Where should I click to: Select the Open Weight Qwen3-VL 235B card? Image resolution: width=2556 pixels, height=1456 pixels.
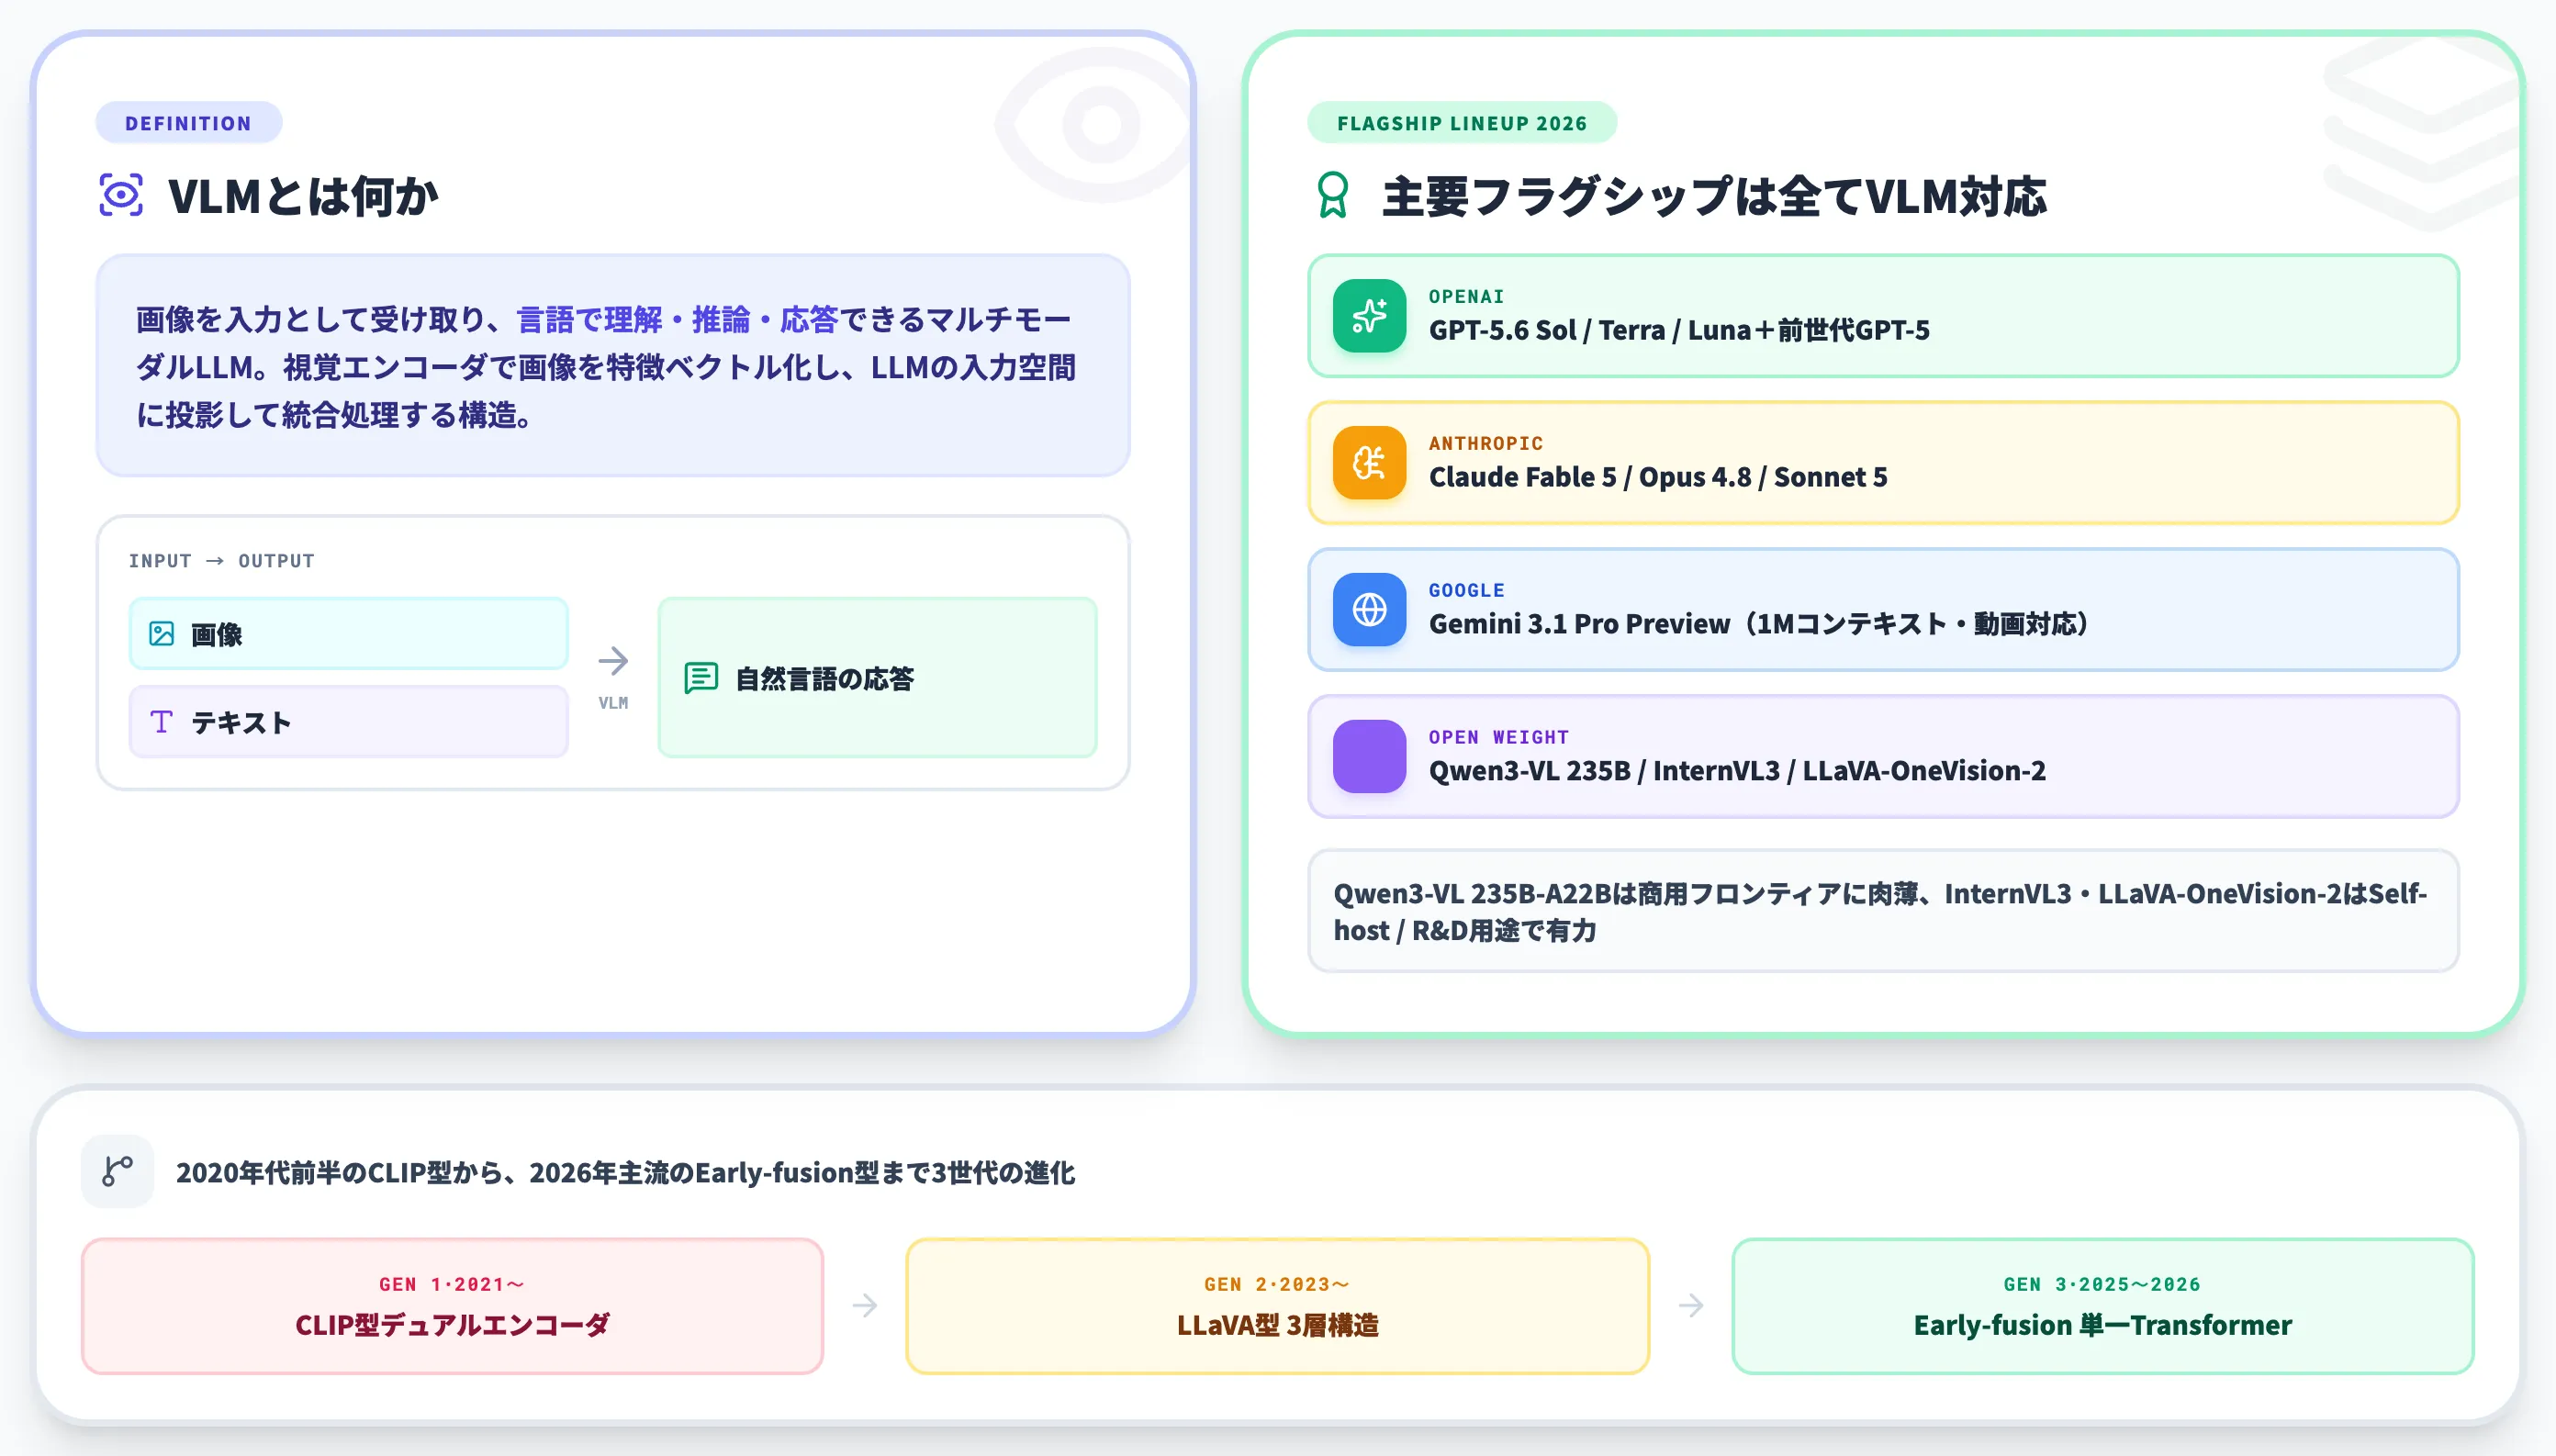(1883, 756)
